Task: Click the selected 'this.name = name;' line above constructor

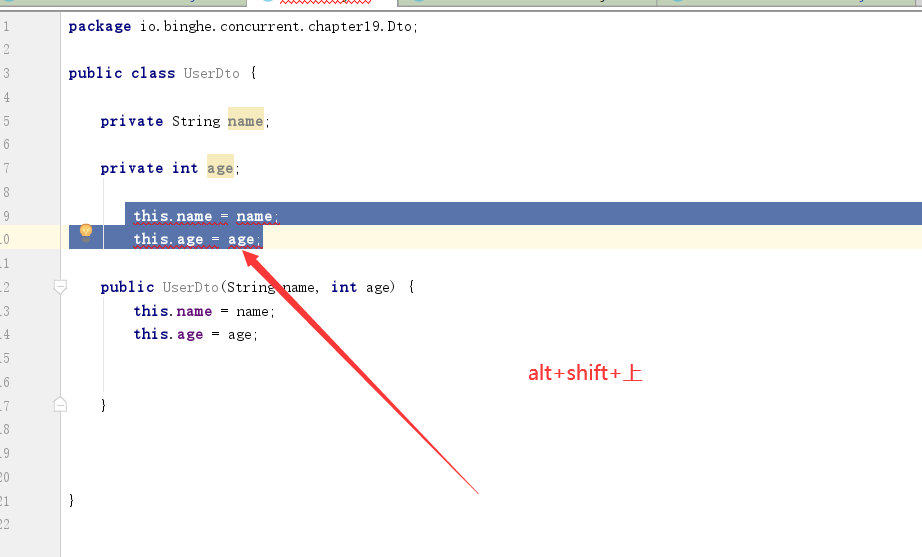Action: point(206,216)
